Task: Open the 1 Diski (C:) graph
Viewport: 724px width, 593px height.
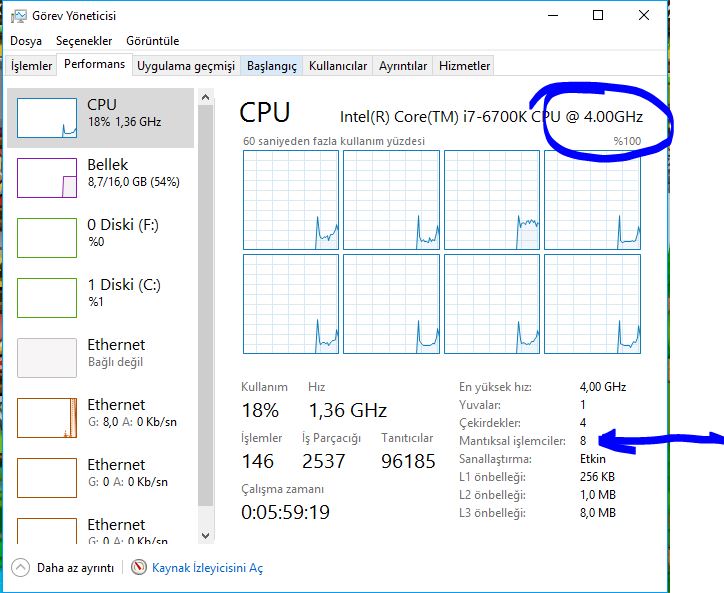Action: (x=47, y=298)
